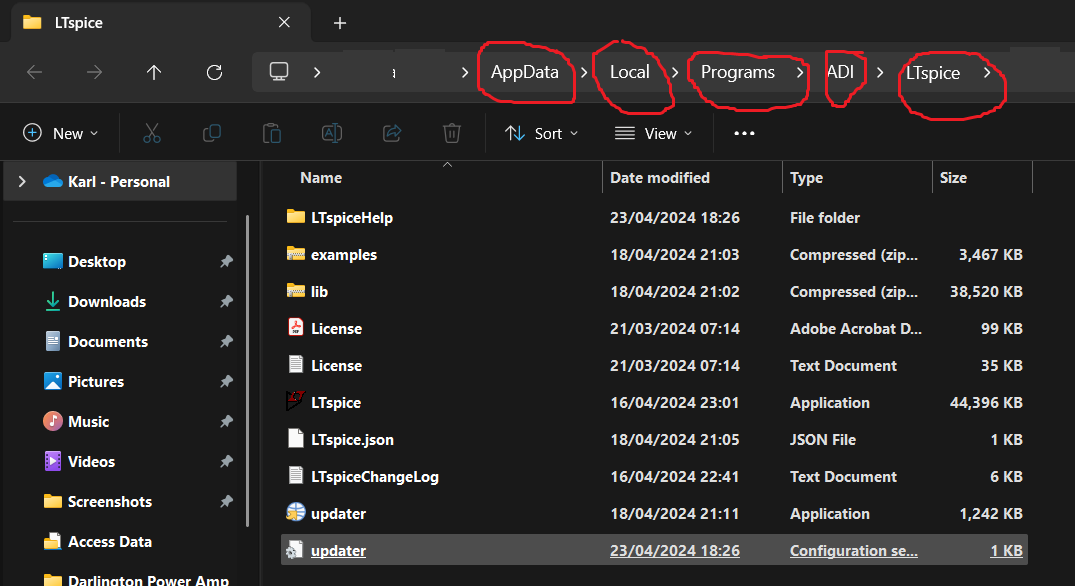Open Documents in the navigation pane

tap(108, 341)
